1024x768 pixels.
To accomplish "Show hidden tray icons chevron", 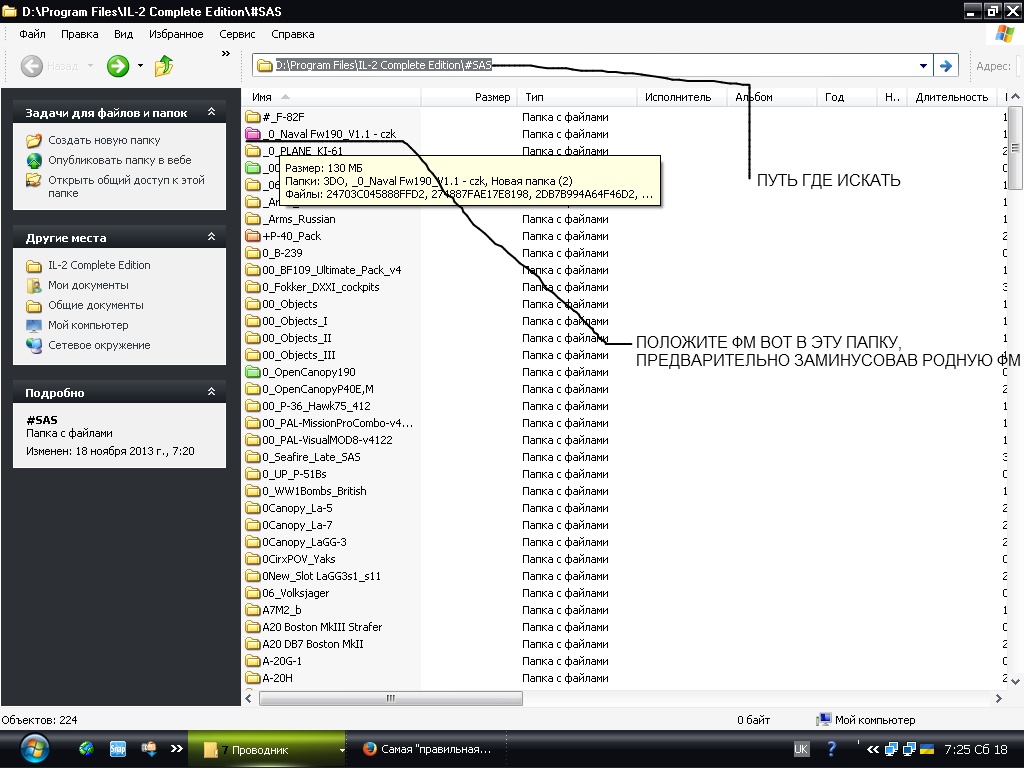I will point(872,749).
